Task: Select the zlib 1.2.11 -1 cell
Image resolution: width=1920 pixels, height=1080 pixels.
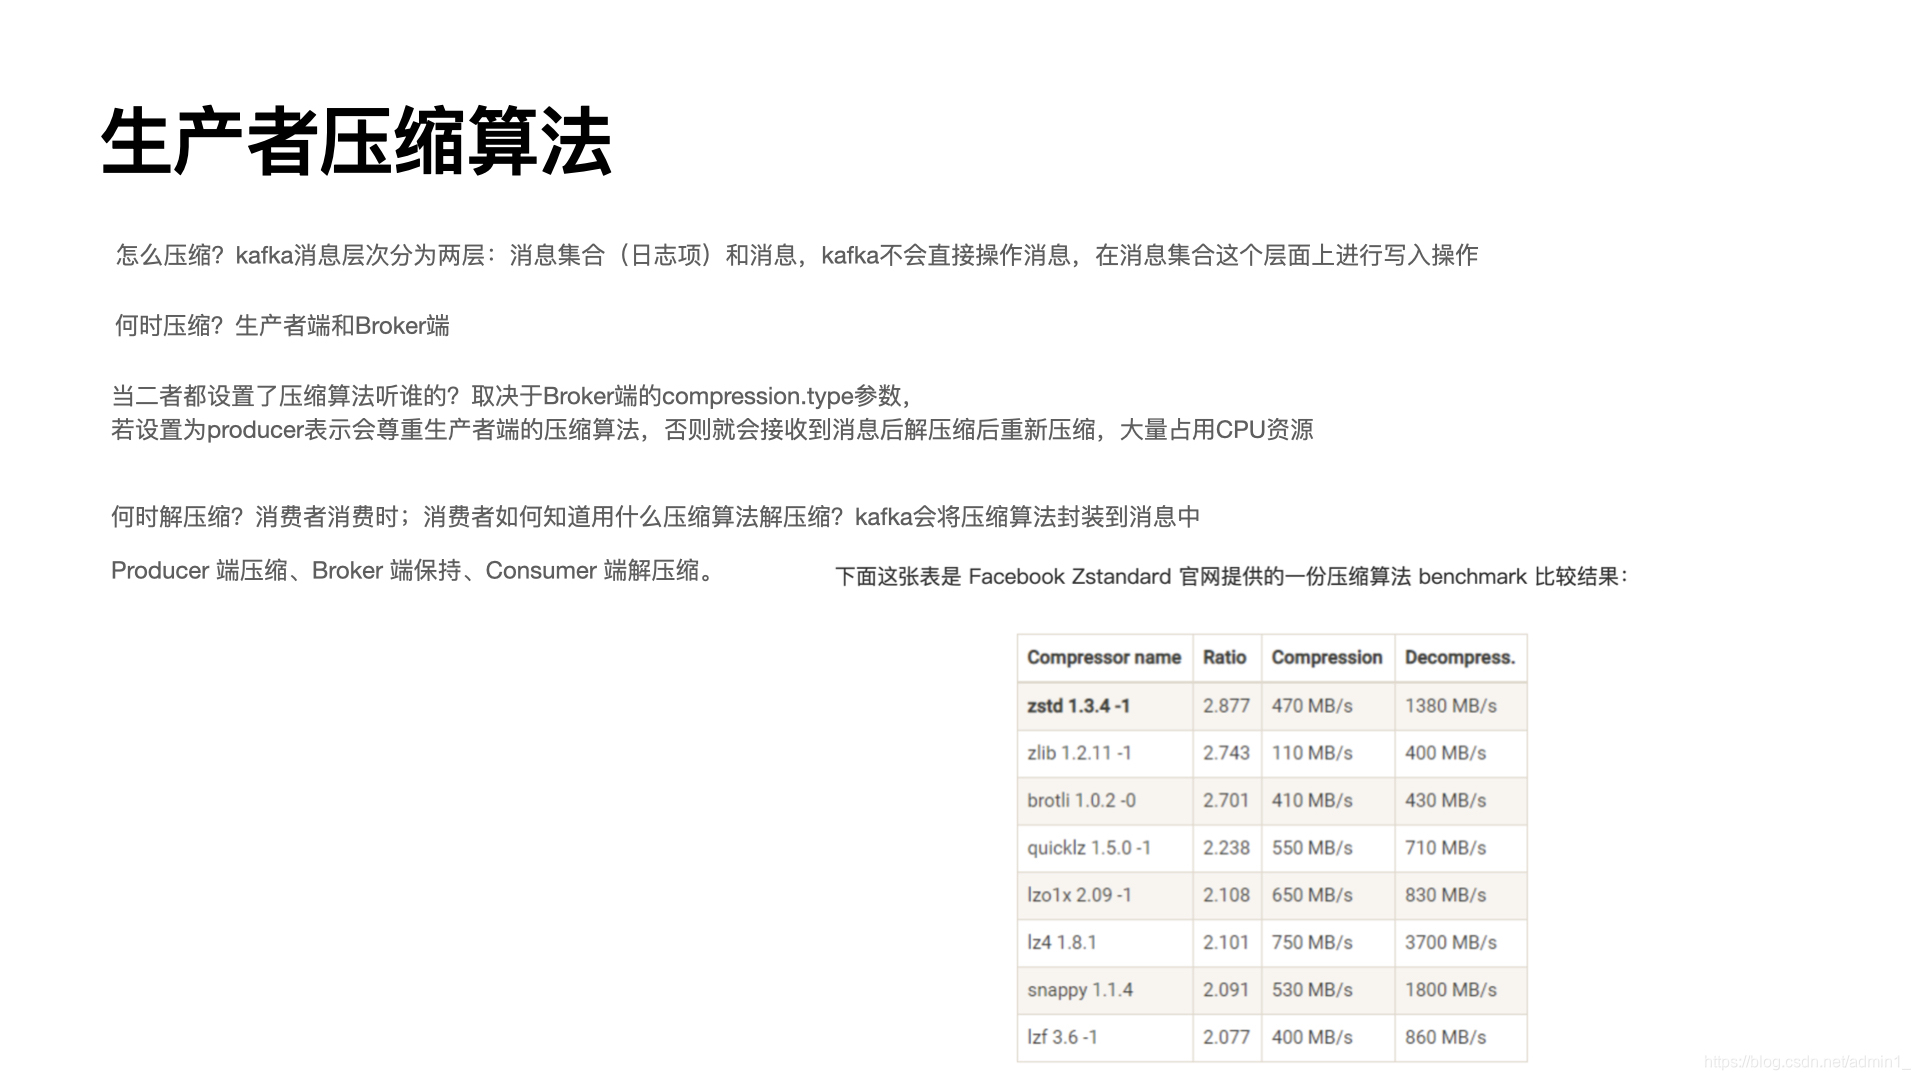Action: click(x=1079, y=753)
